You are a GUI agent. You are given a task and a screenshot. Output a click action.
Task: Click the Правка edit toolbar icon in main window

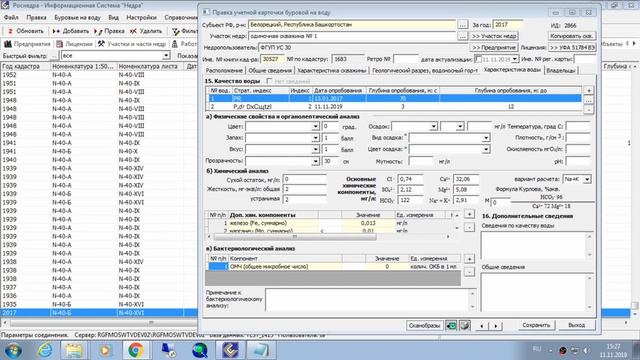[x=98, y=31]
